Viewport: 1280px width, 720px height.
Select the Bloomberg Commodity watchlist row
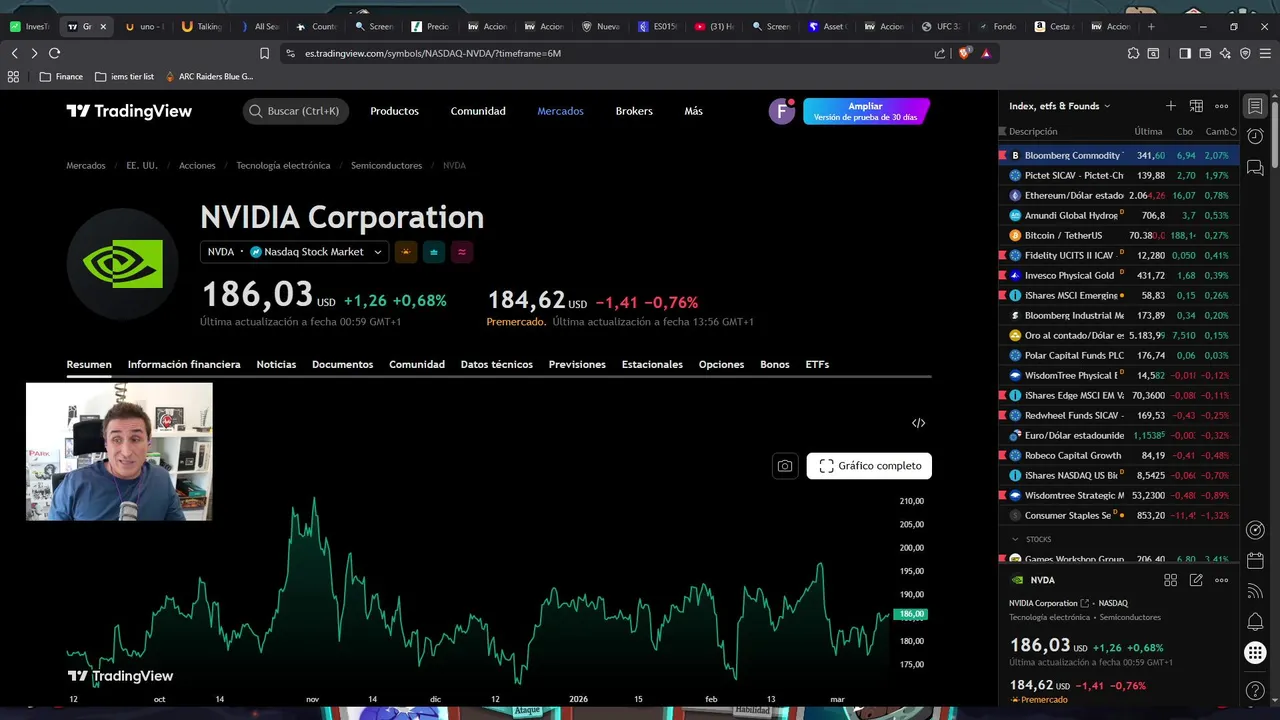tap(1119, 155)
